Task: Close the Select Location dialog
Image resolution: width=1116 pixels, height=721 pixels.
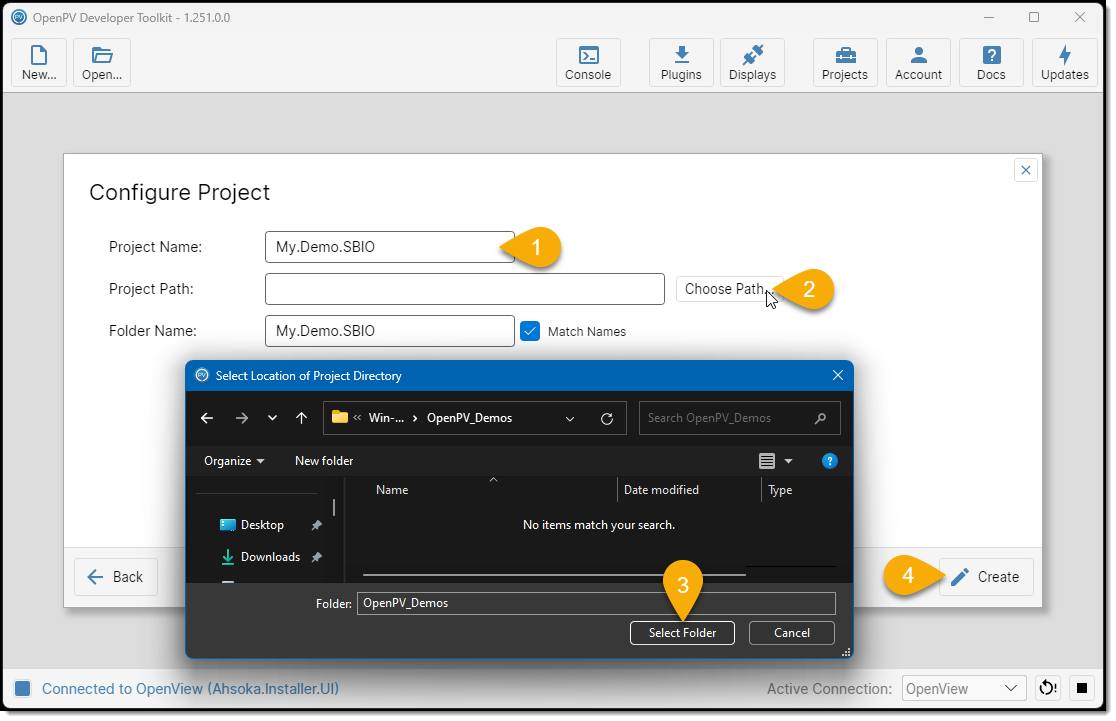Action: [x=838, y=375]
